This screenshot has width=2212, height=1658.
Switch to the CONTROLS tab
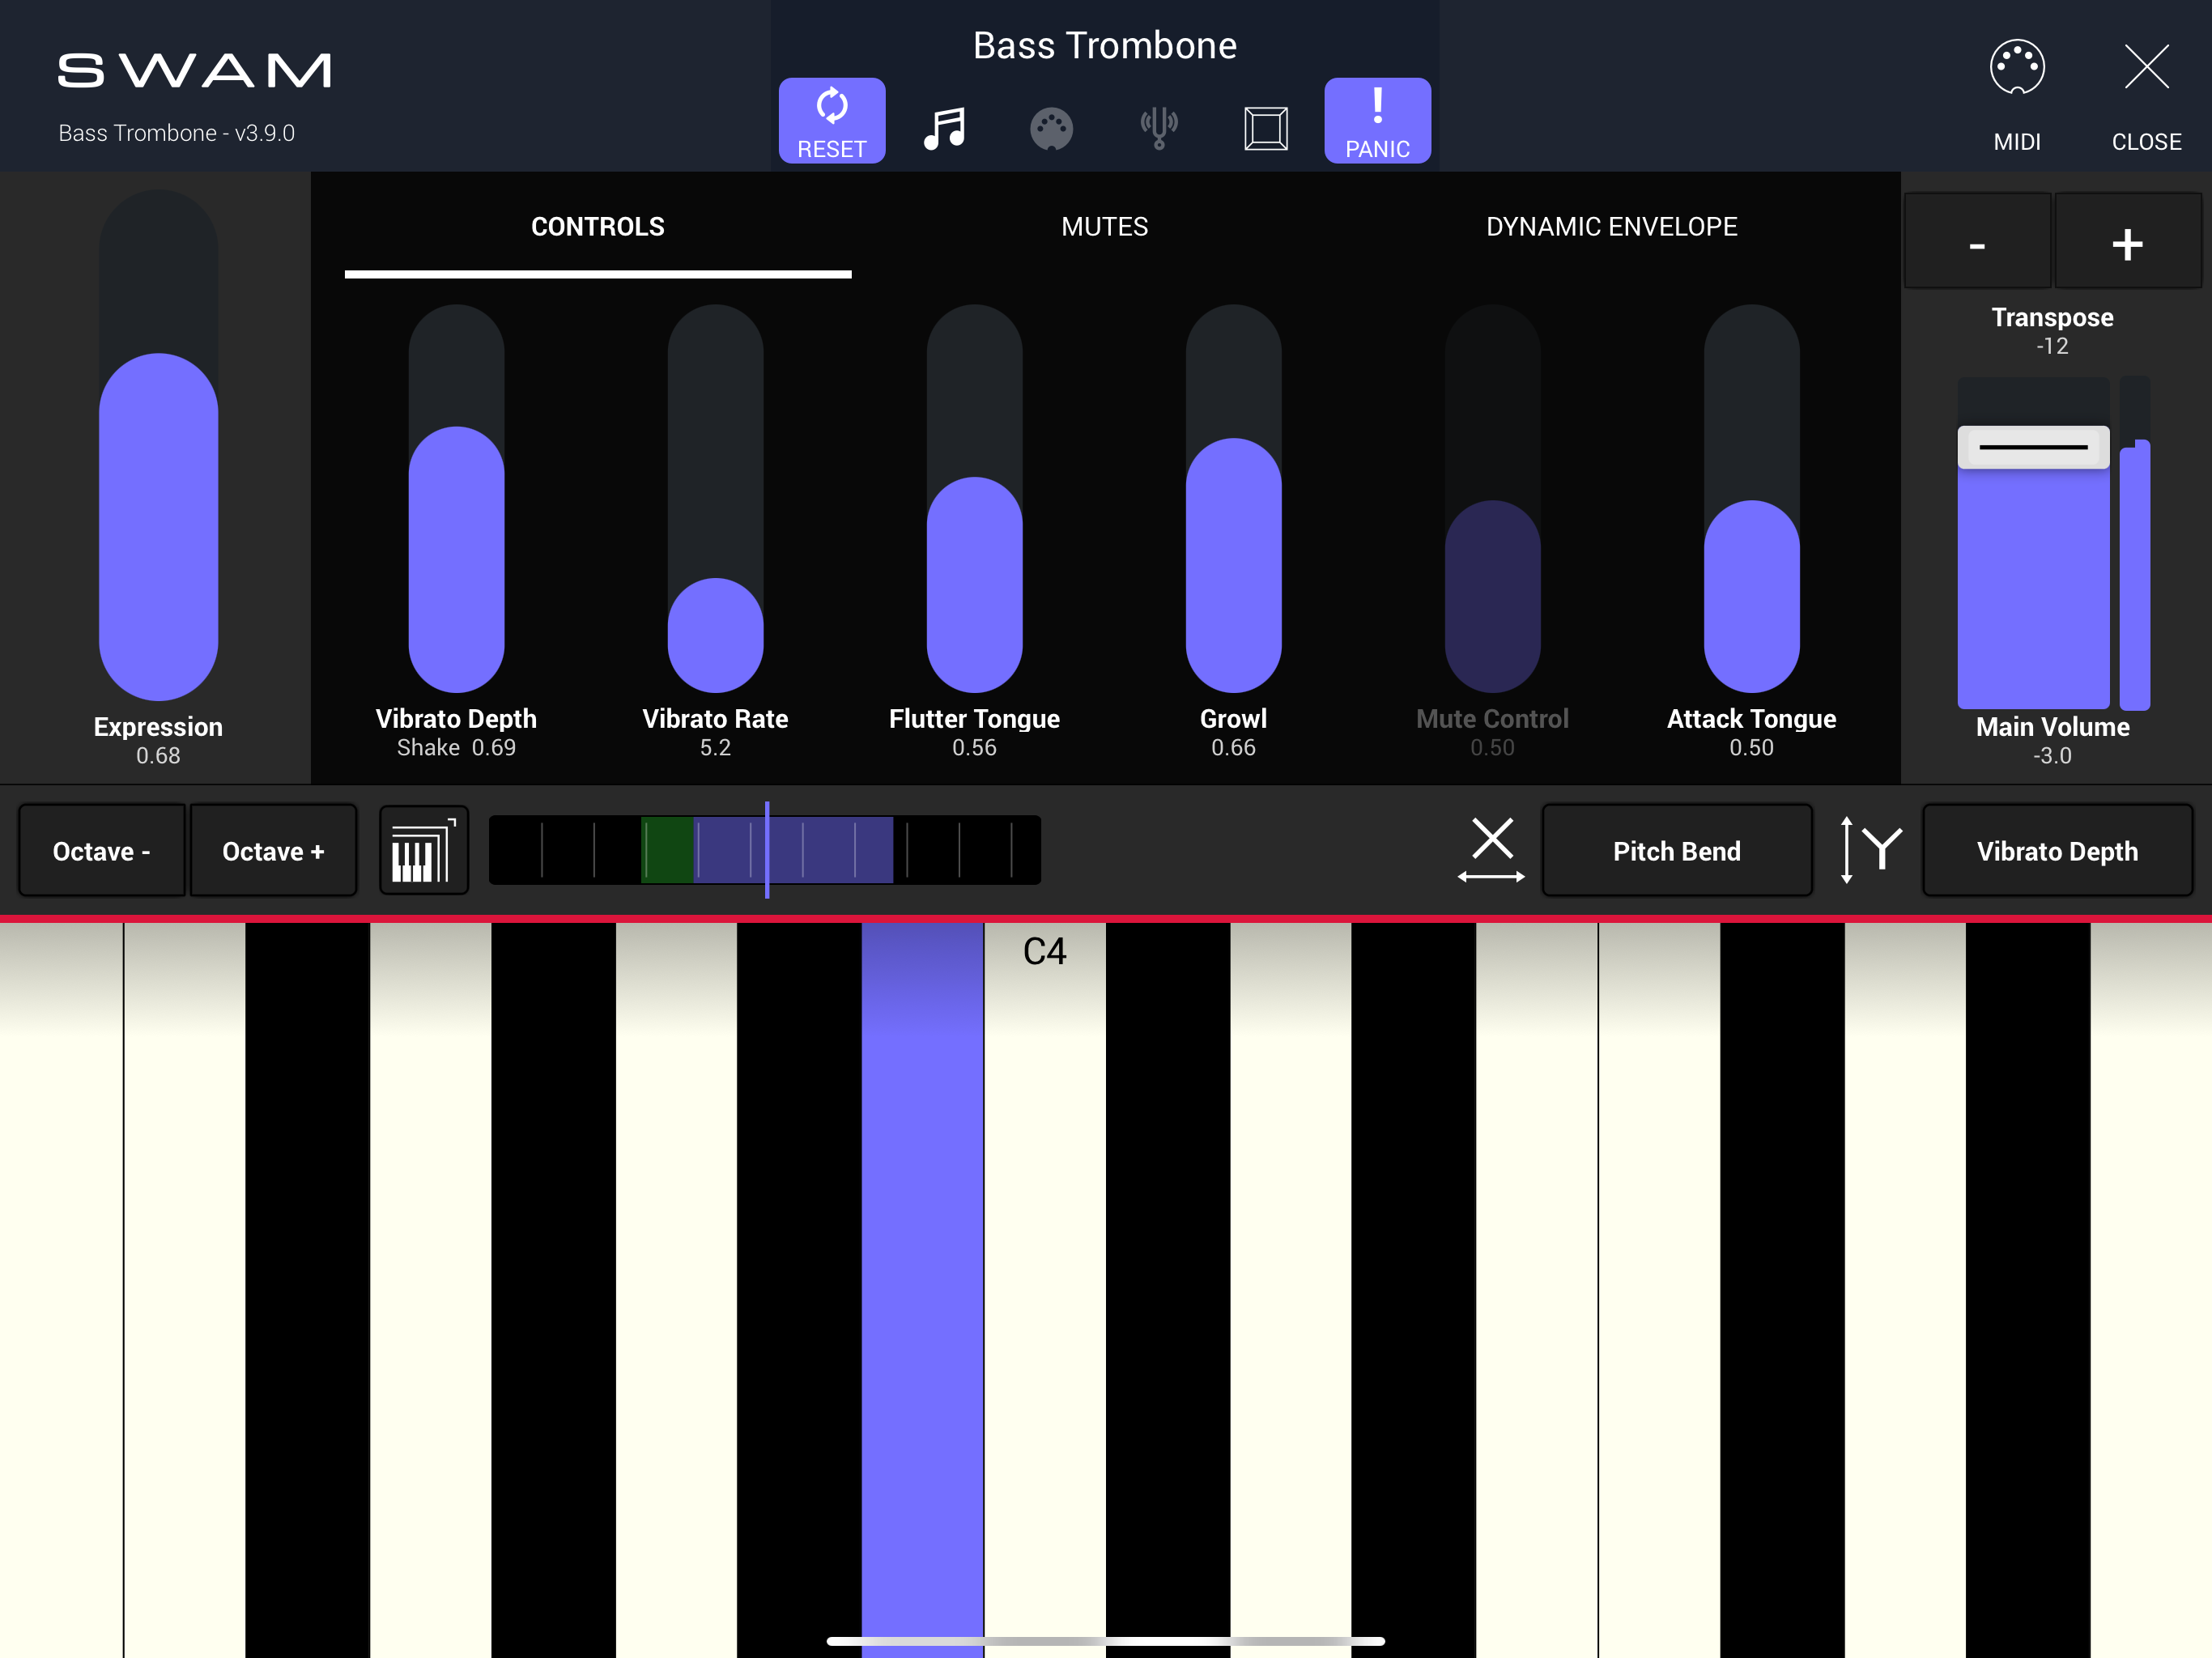(598, 227)
